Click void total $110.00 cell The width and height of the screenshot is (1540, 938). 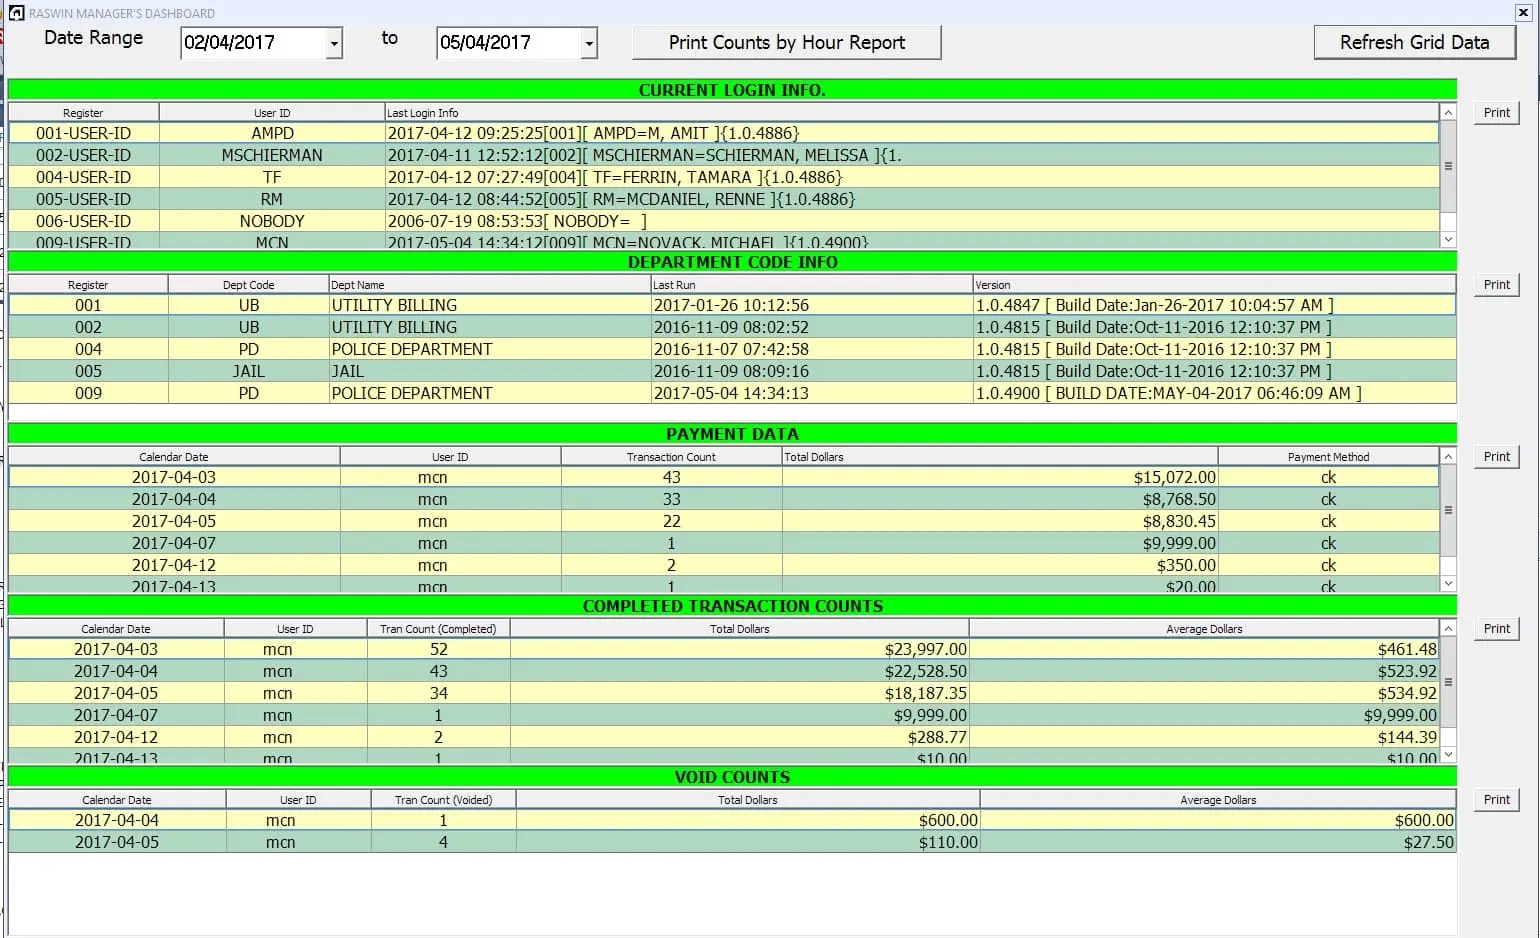click(x=748, y=842)
